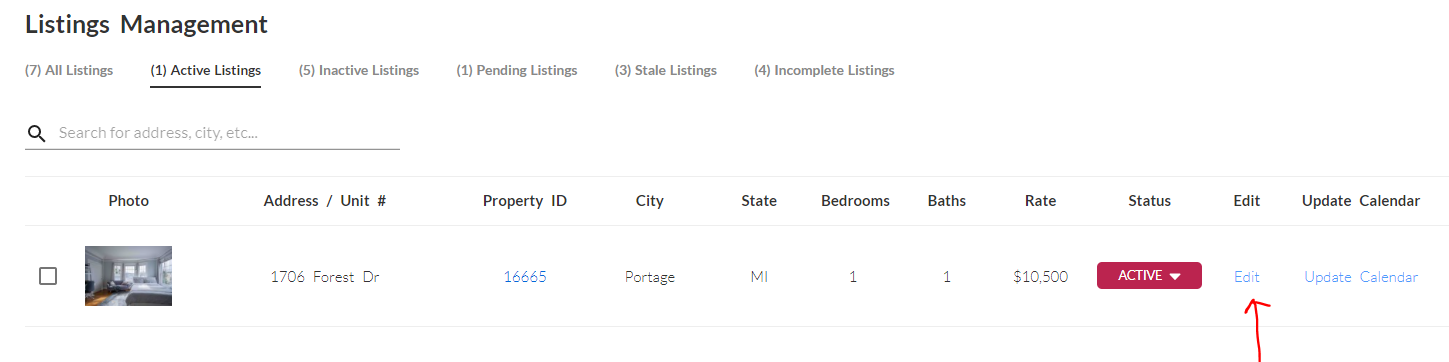This screenshot has width=1449, height=362.
Task: Switch to All Listings tab
Action: 69,70
